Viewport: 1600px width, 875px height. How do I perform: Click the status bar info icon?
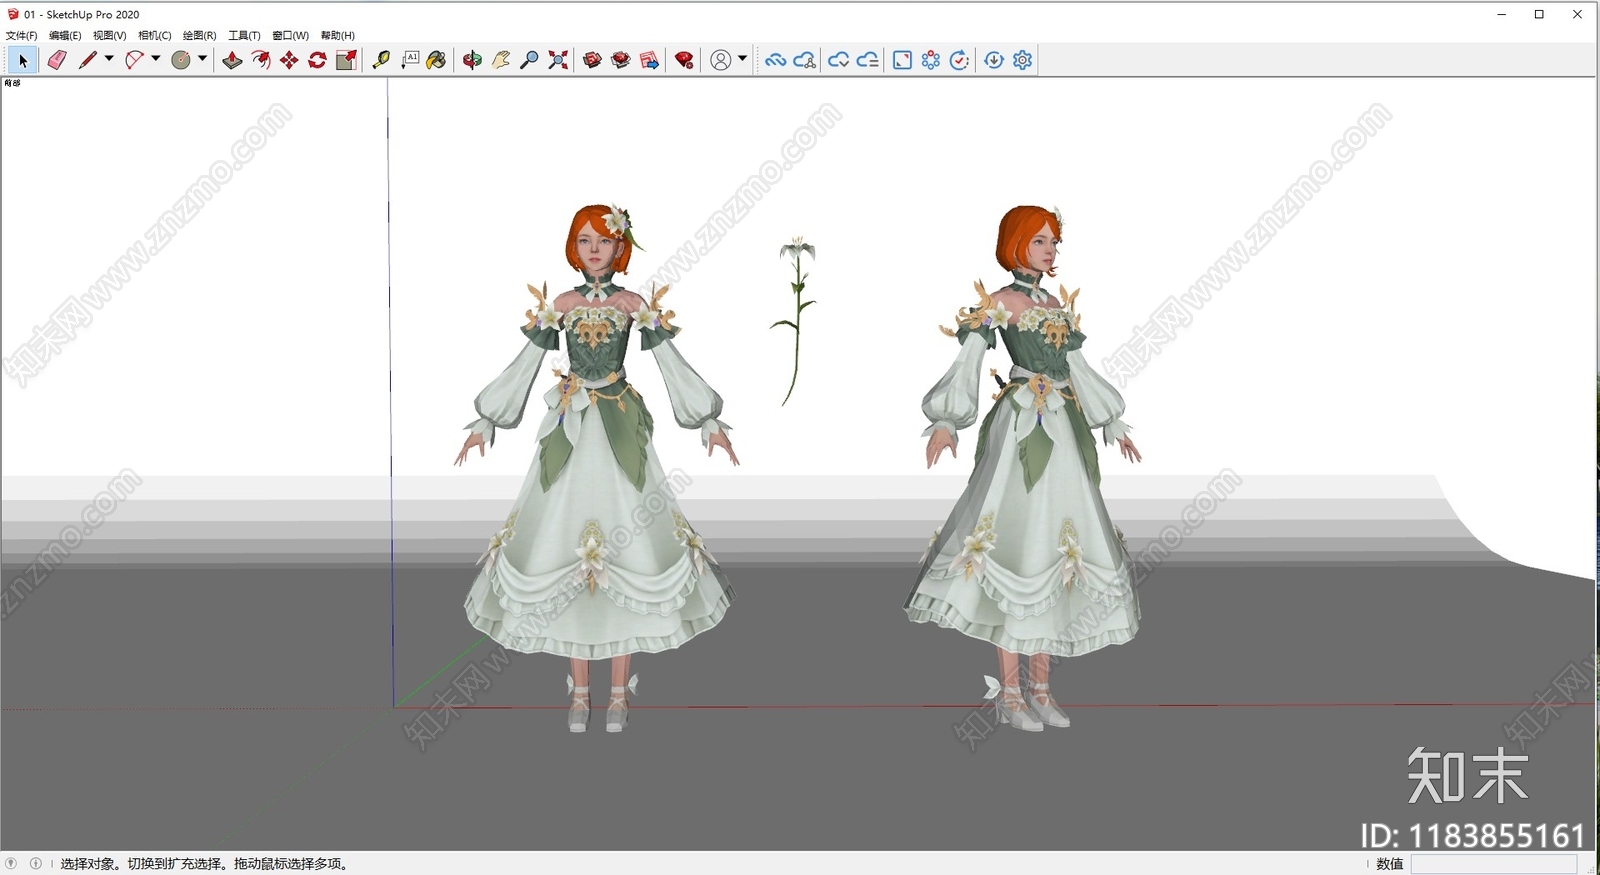click(36, 863)
